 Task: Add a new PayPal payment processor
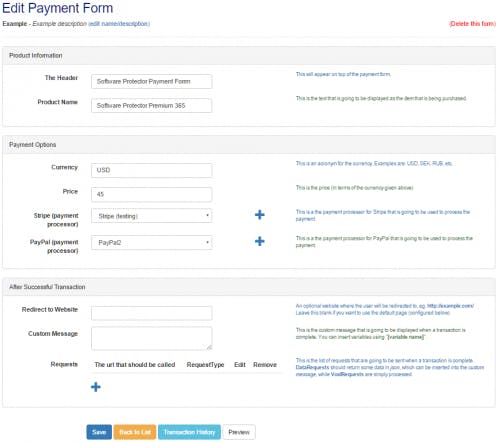pos(260,241)
